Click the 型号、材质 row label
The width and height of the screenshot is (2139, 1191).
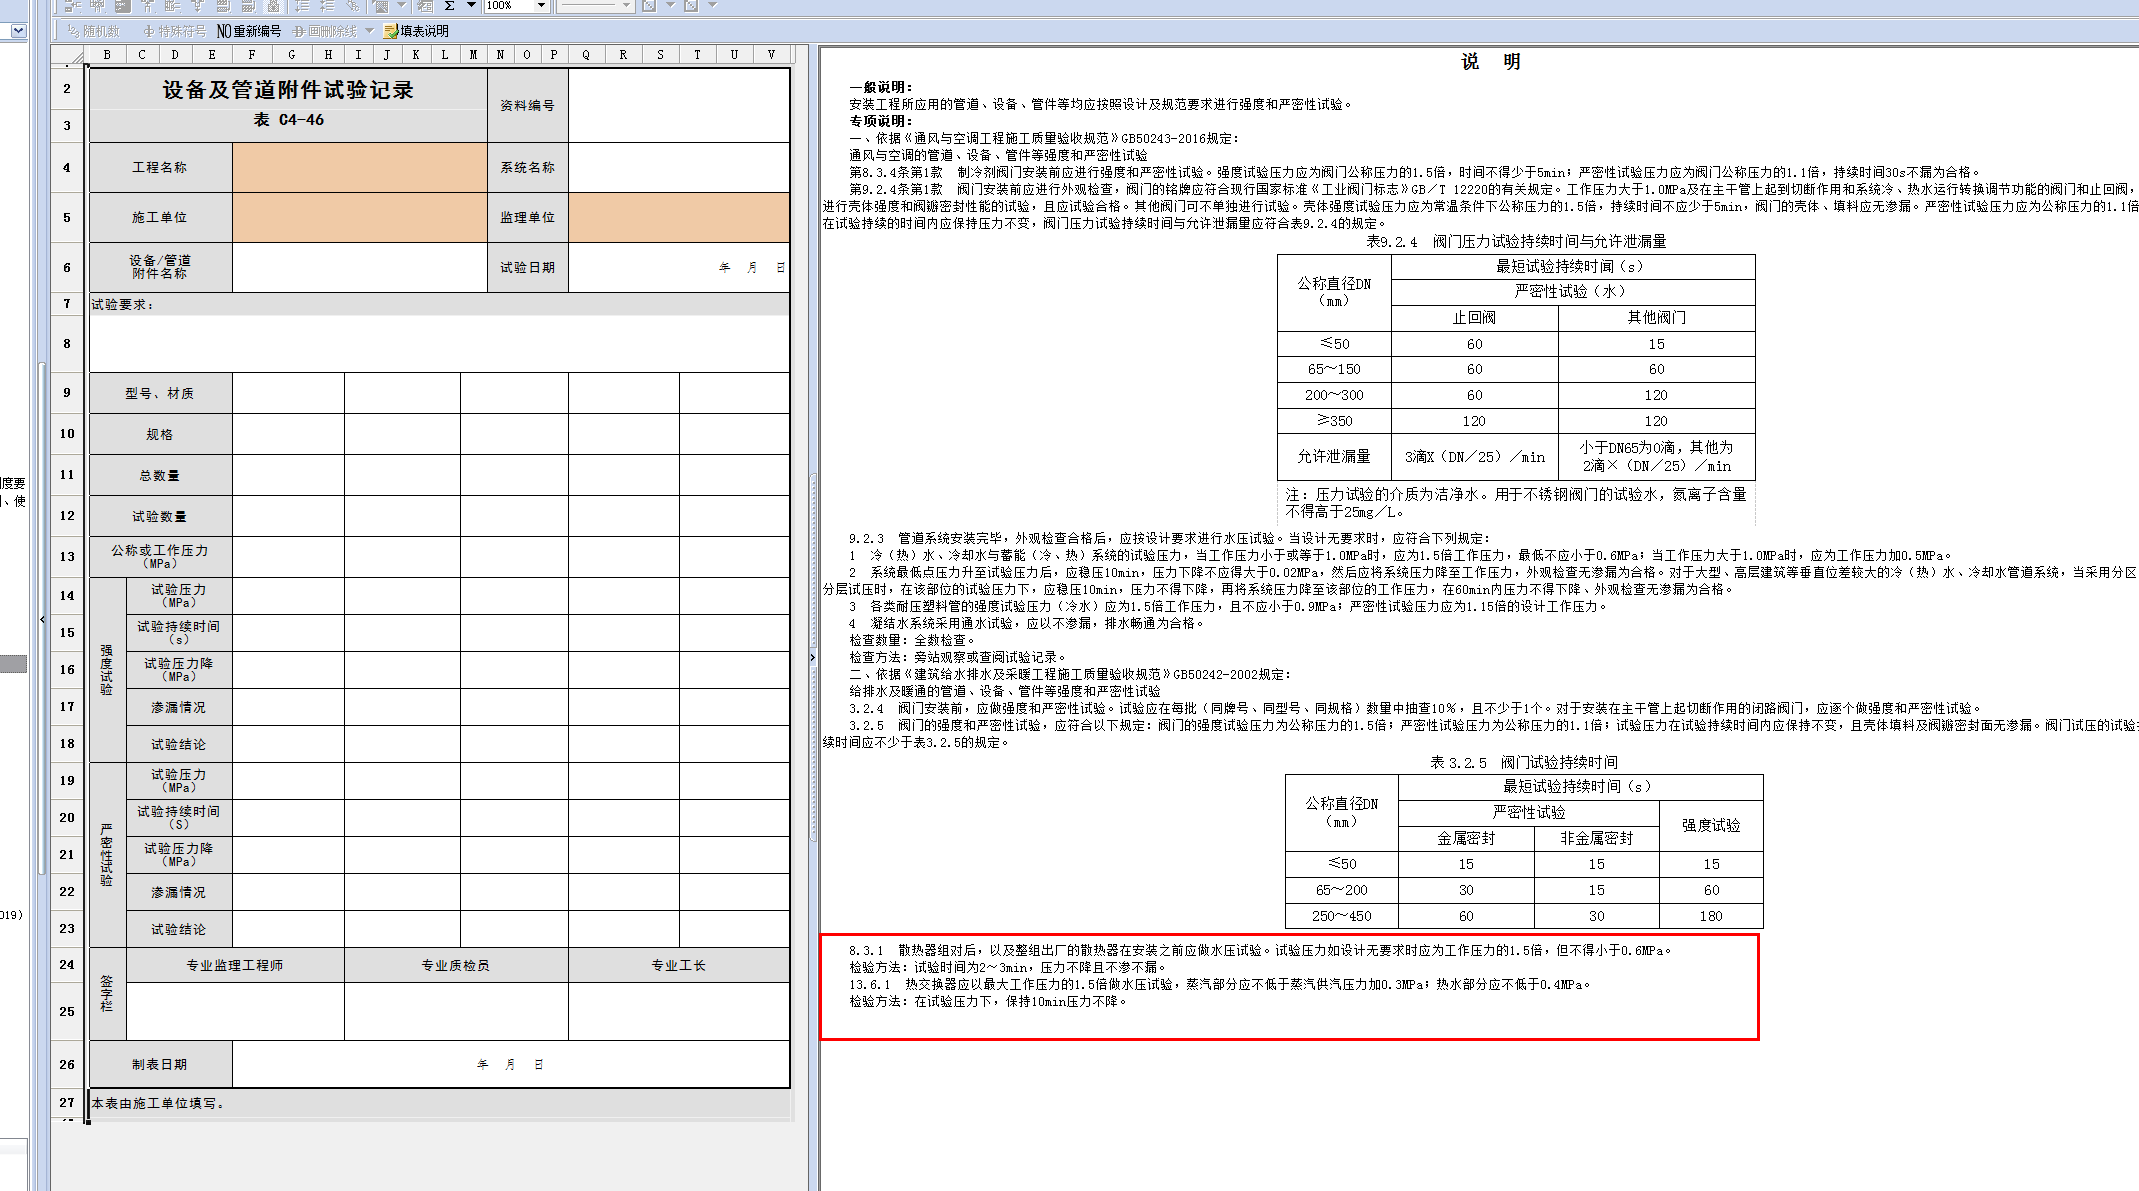point(160,393)
